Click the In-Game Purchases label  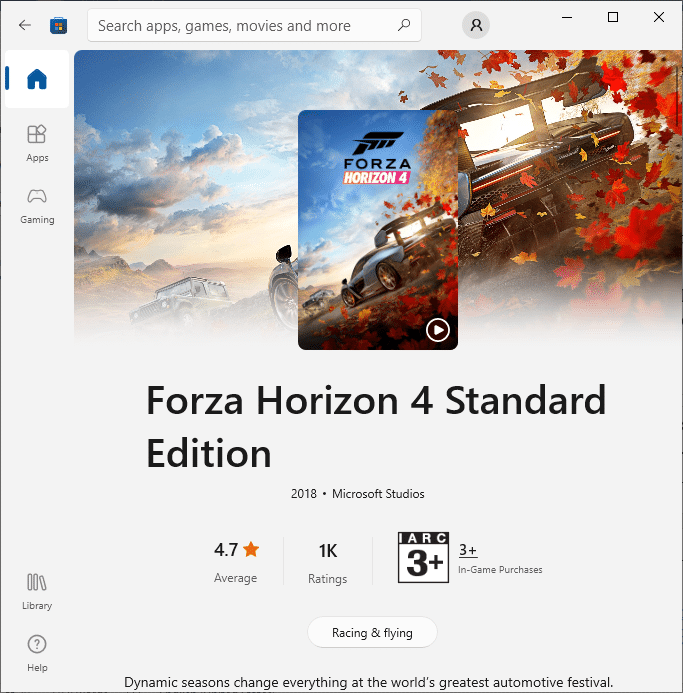pyautogui.click(x=500, y=570)
